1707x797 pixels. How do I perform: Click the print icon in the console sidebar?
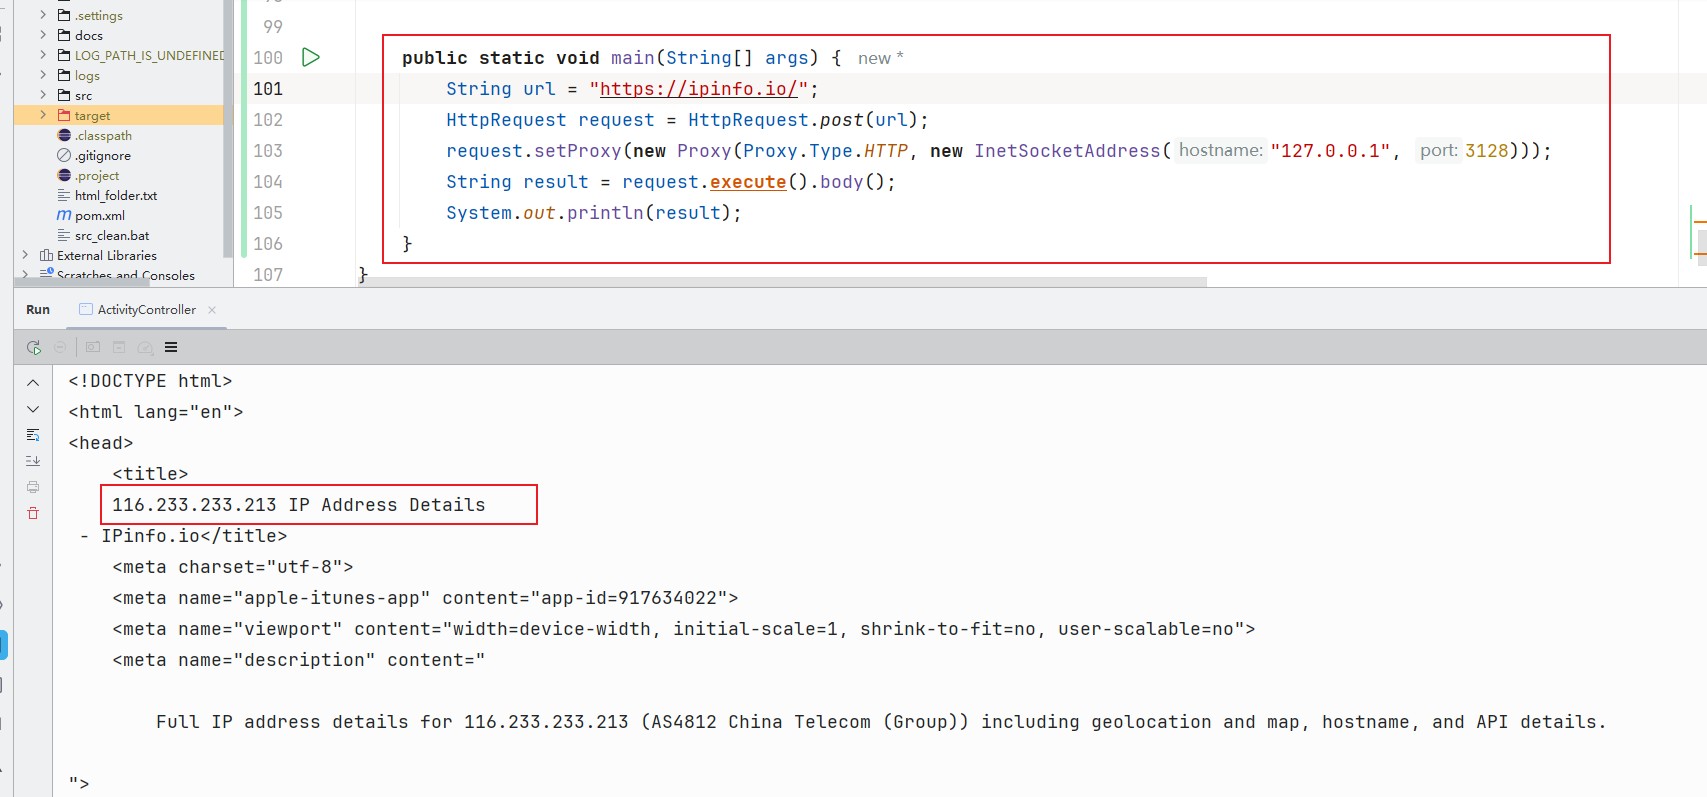tap(33, 487)
